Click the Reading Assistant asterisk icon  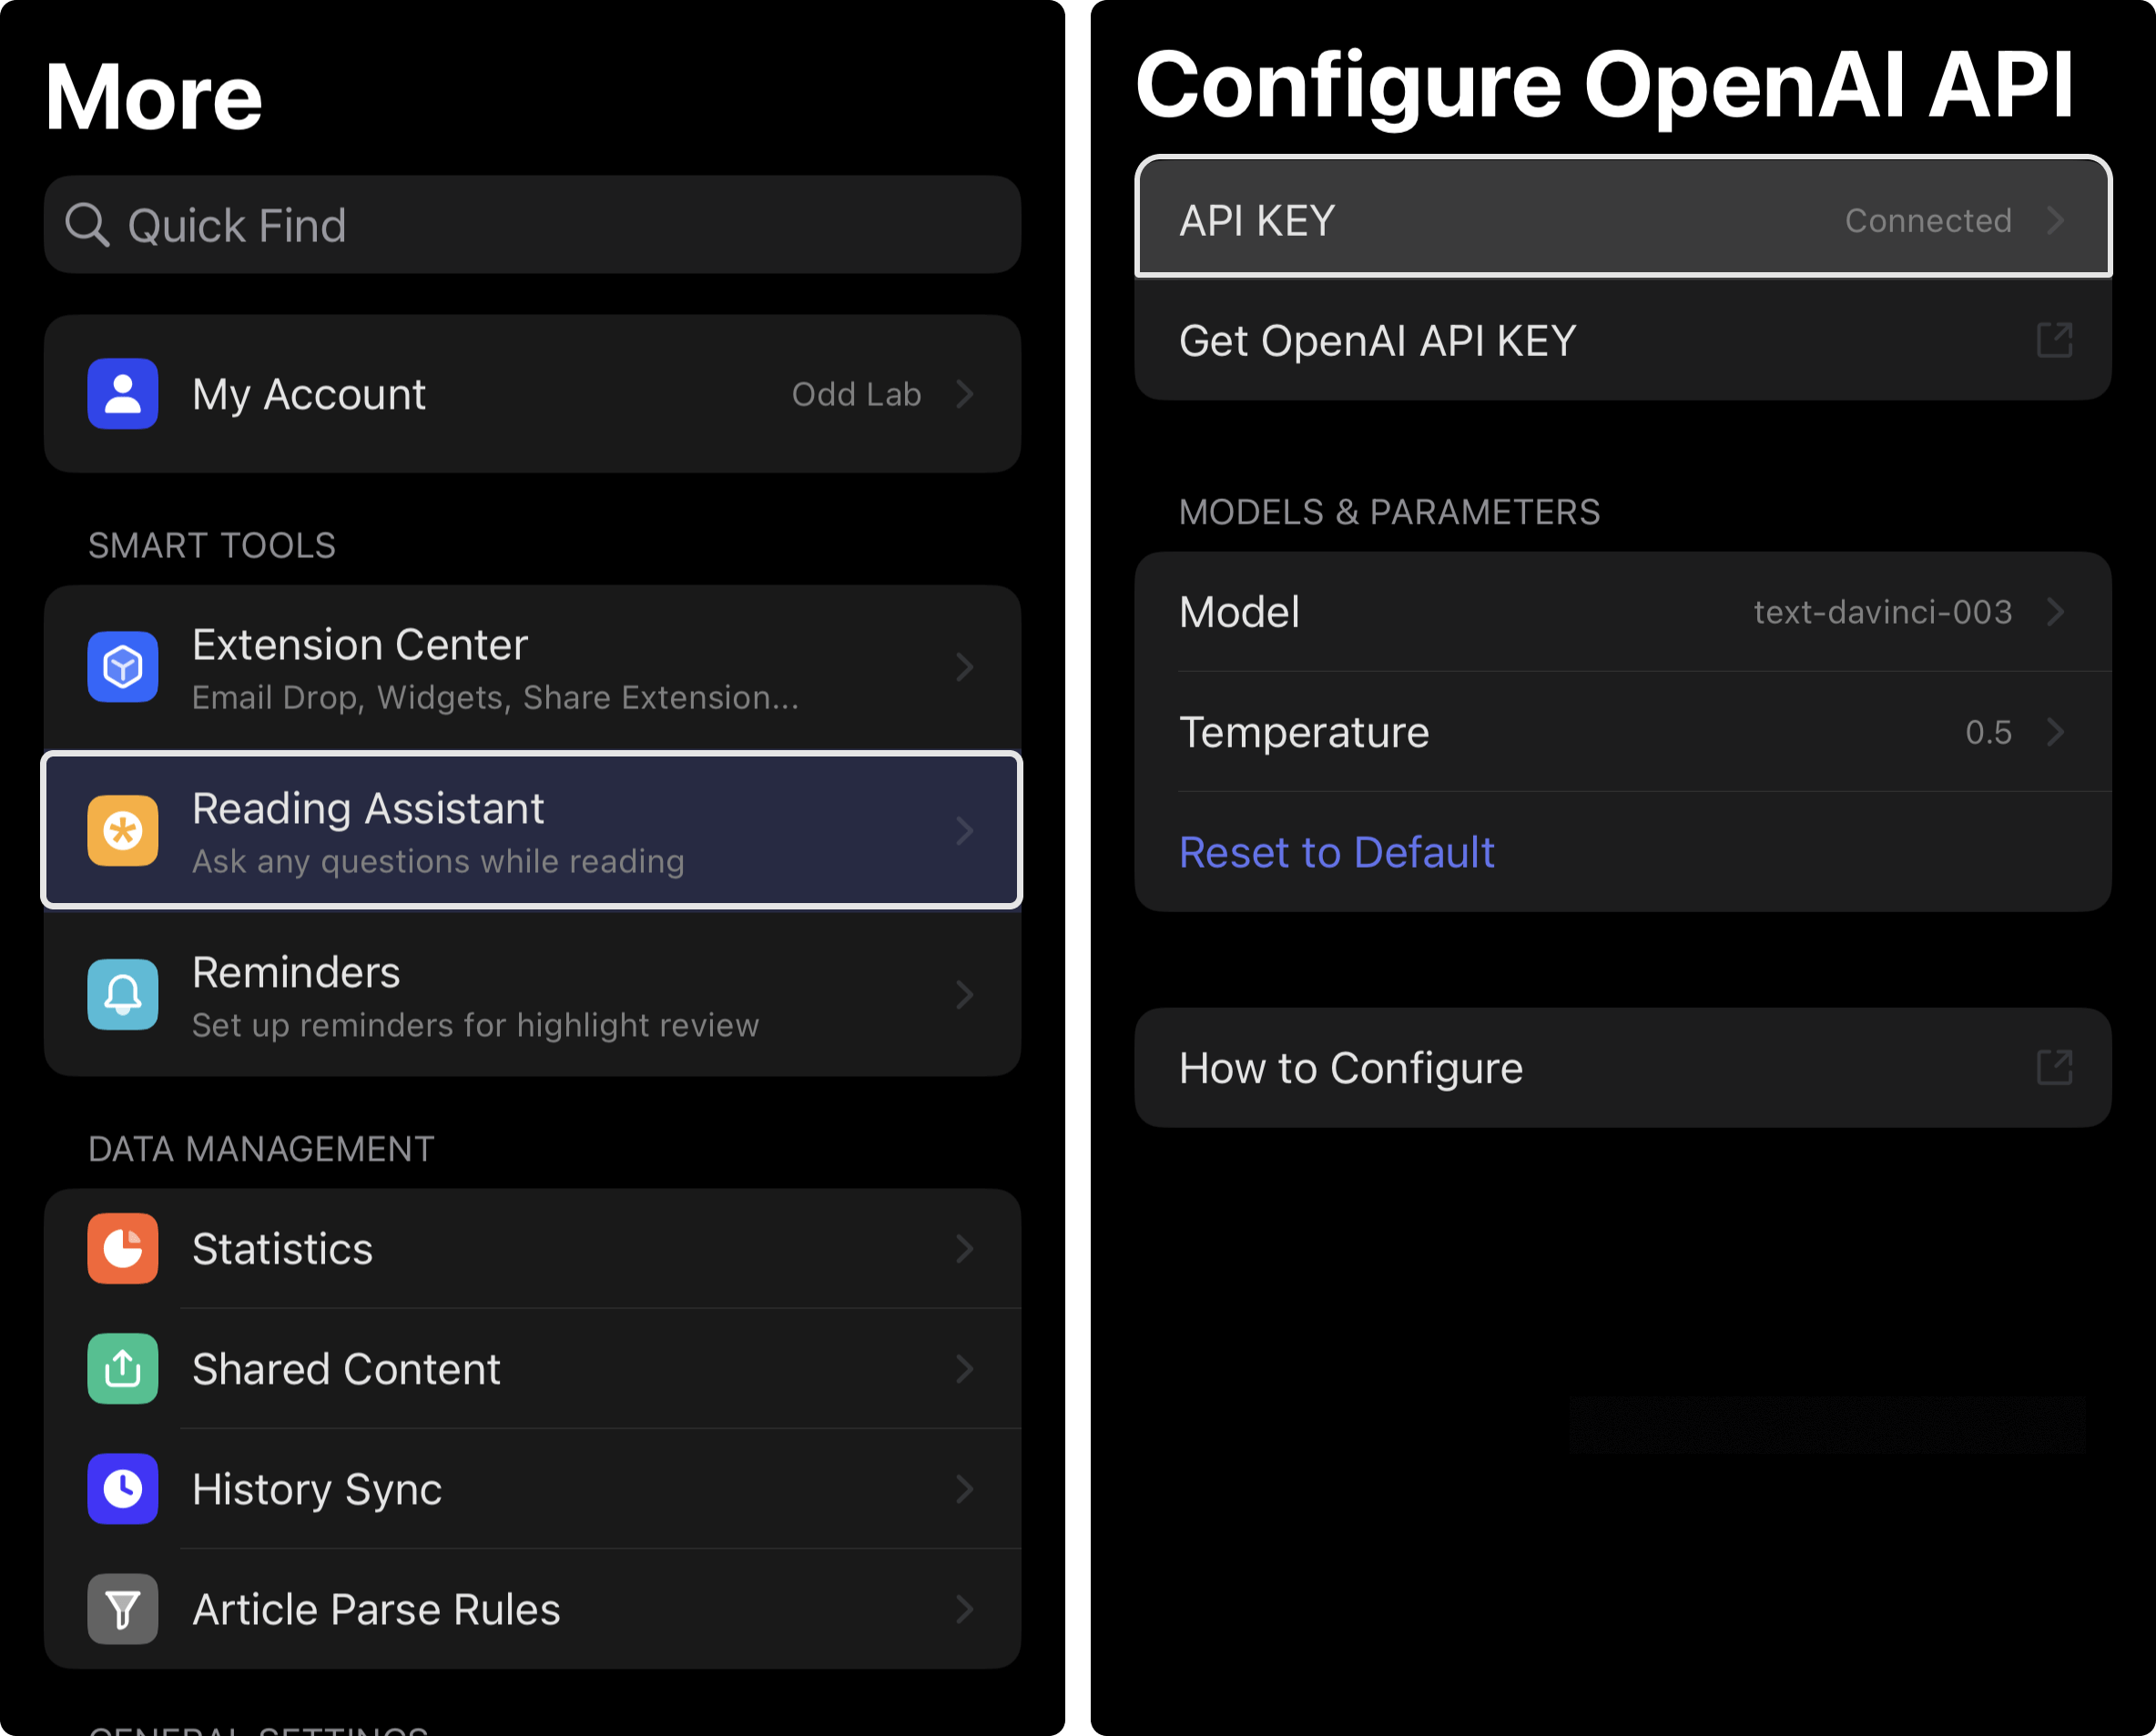click(123, 831)
